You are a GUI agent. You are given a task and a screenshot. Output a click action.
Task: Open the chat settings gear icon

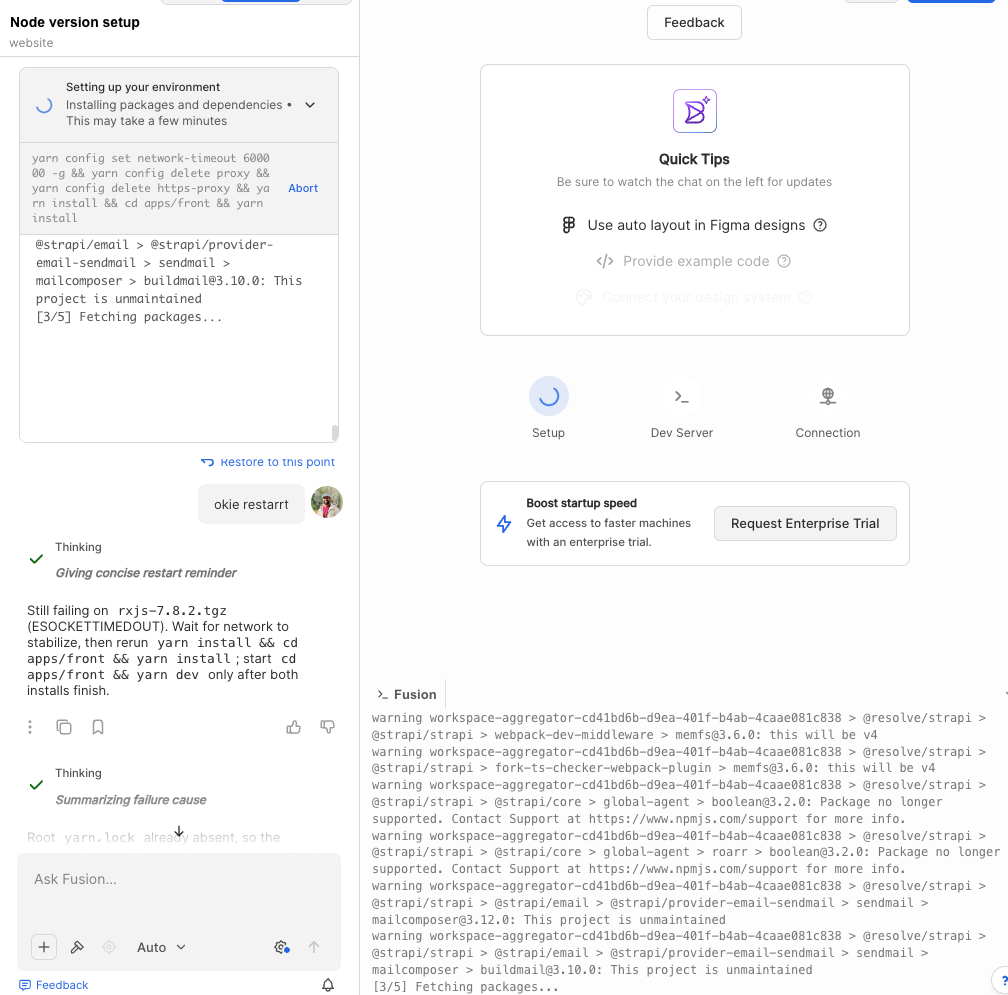[282, 947]
